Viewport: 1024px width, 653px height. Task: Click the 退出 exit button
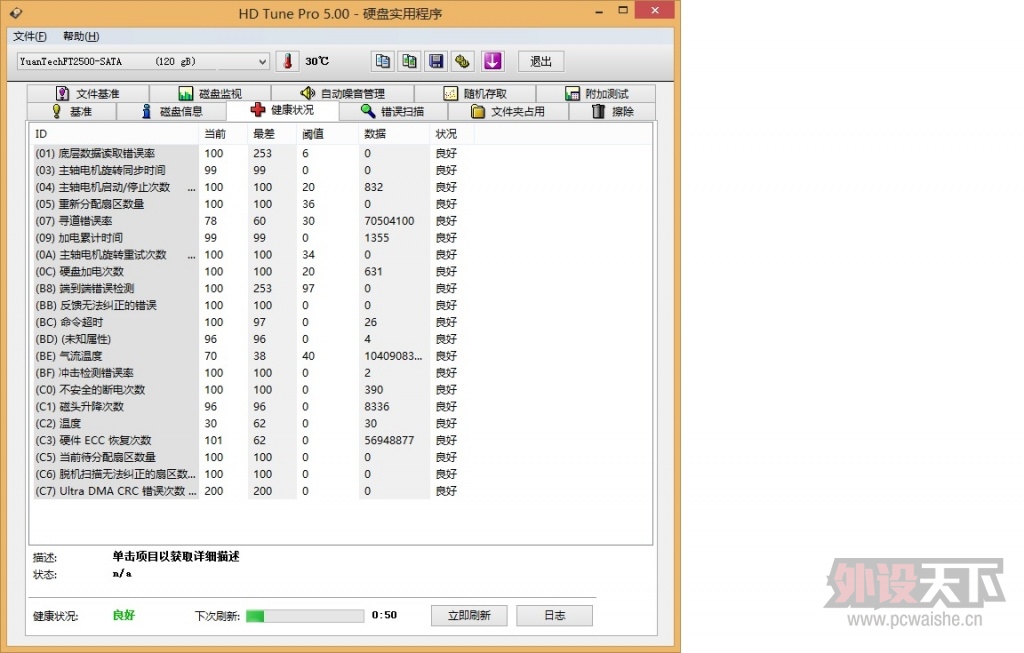point(541,61)
